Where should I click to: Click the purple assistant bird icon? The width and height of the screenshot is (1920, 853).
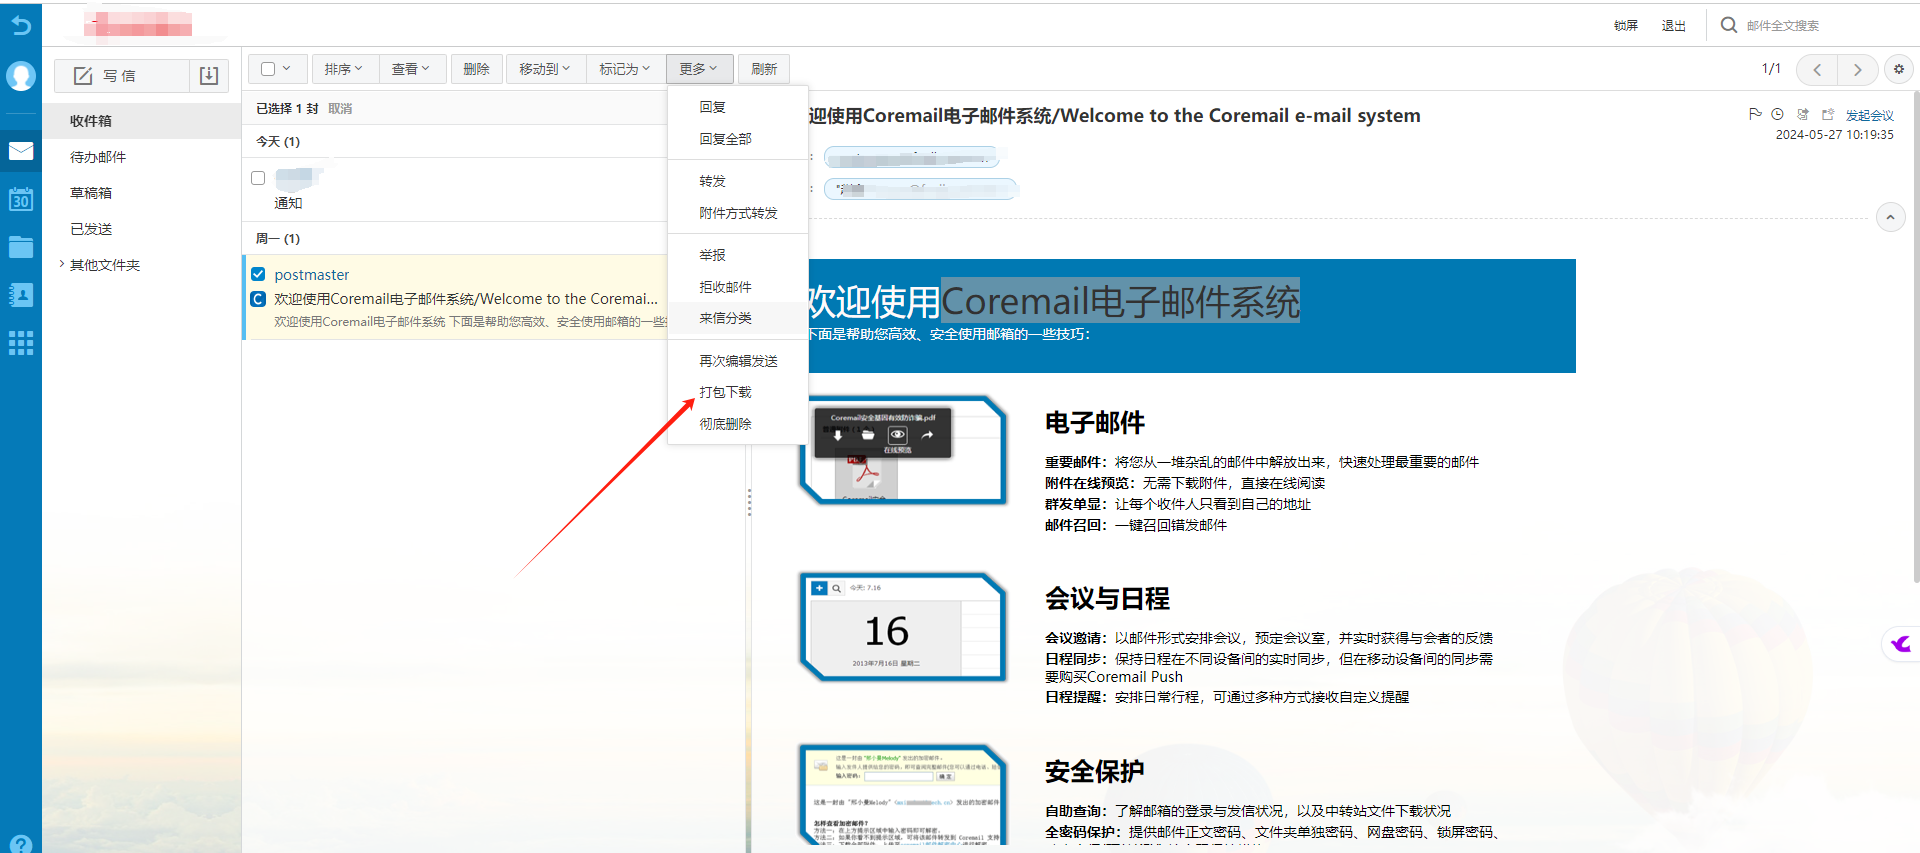(x=1901, y=644)
